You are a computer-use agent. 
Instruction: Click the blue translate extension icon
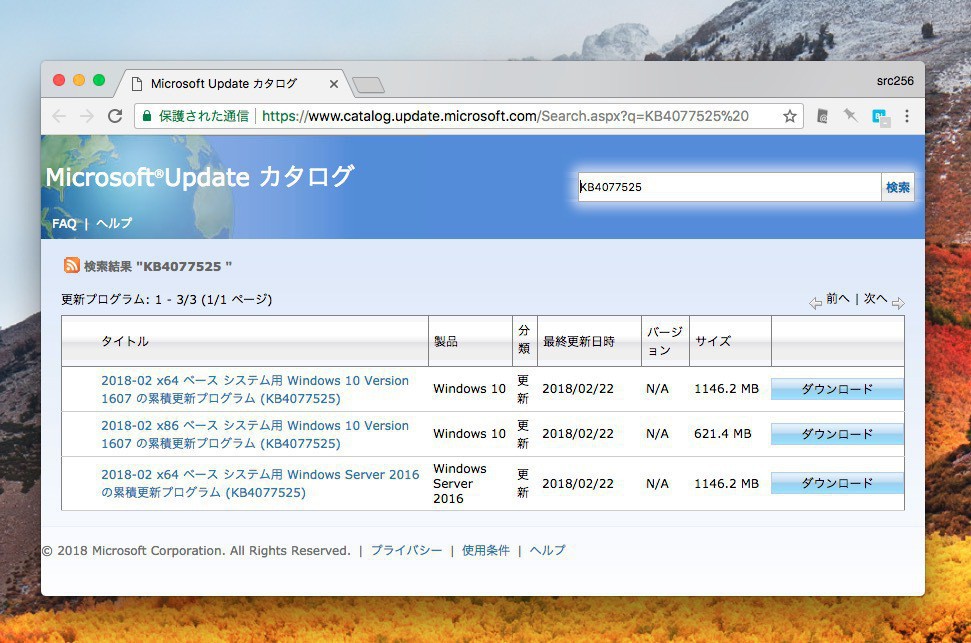point(880,116)
